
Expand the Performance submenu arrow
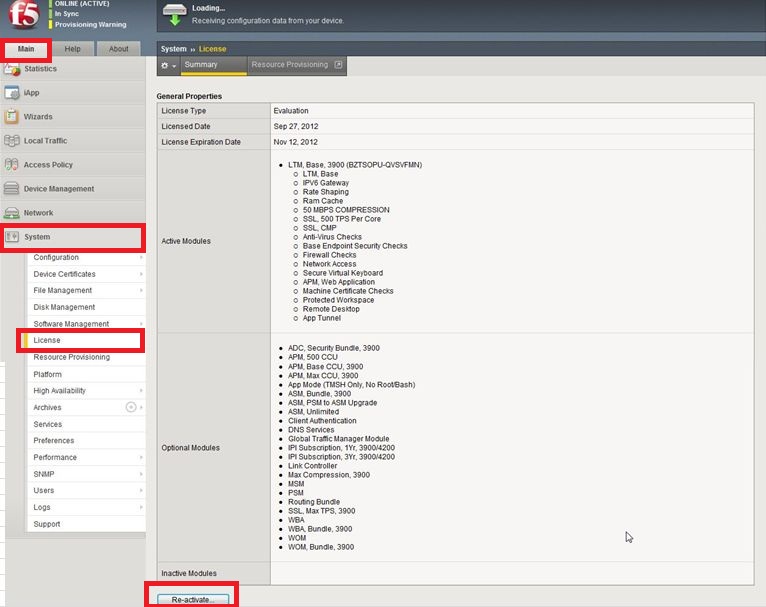click(x=141, y=457)
